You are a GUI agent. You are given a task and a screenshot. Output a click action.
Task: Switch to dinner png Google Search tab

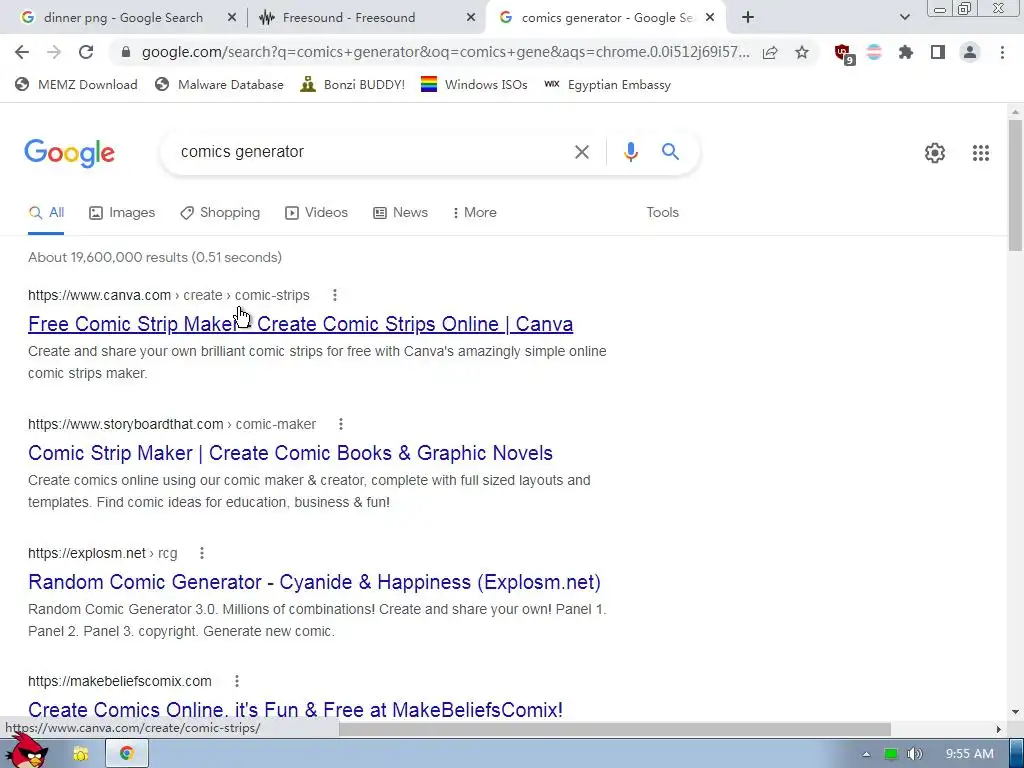(121, 18)
